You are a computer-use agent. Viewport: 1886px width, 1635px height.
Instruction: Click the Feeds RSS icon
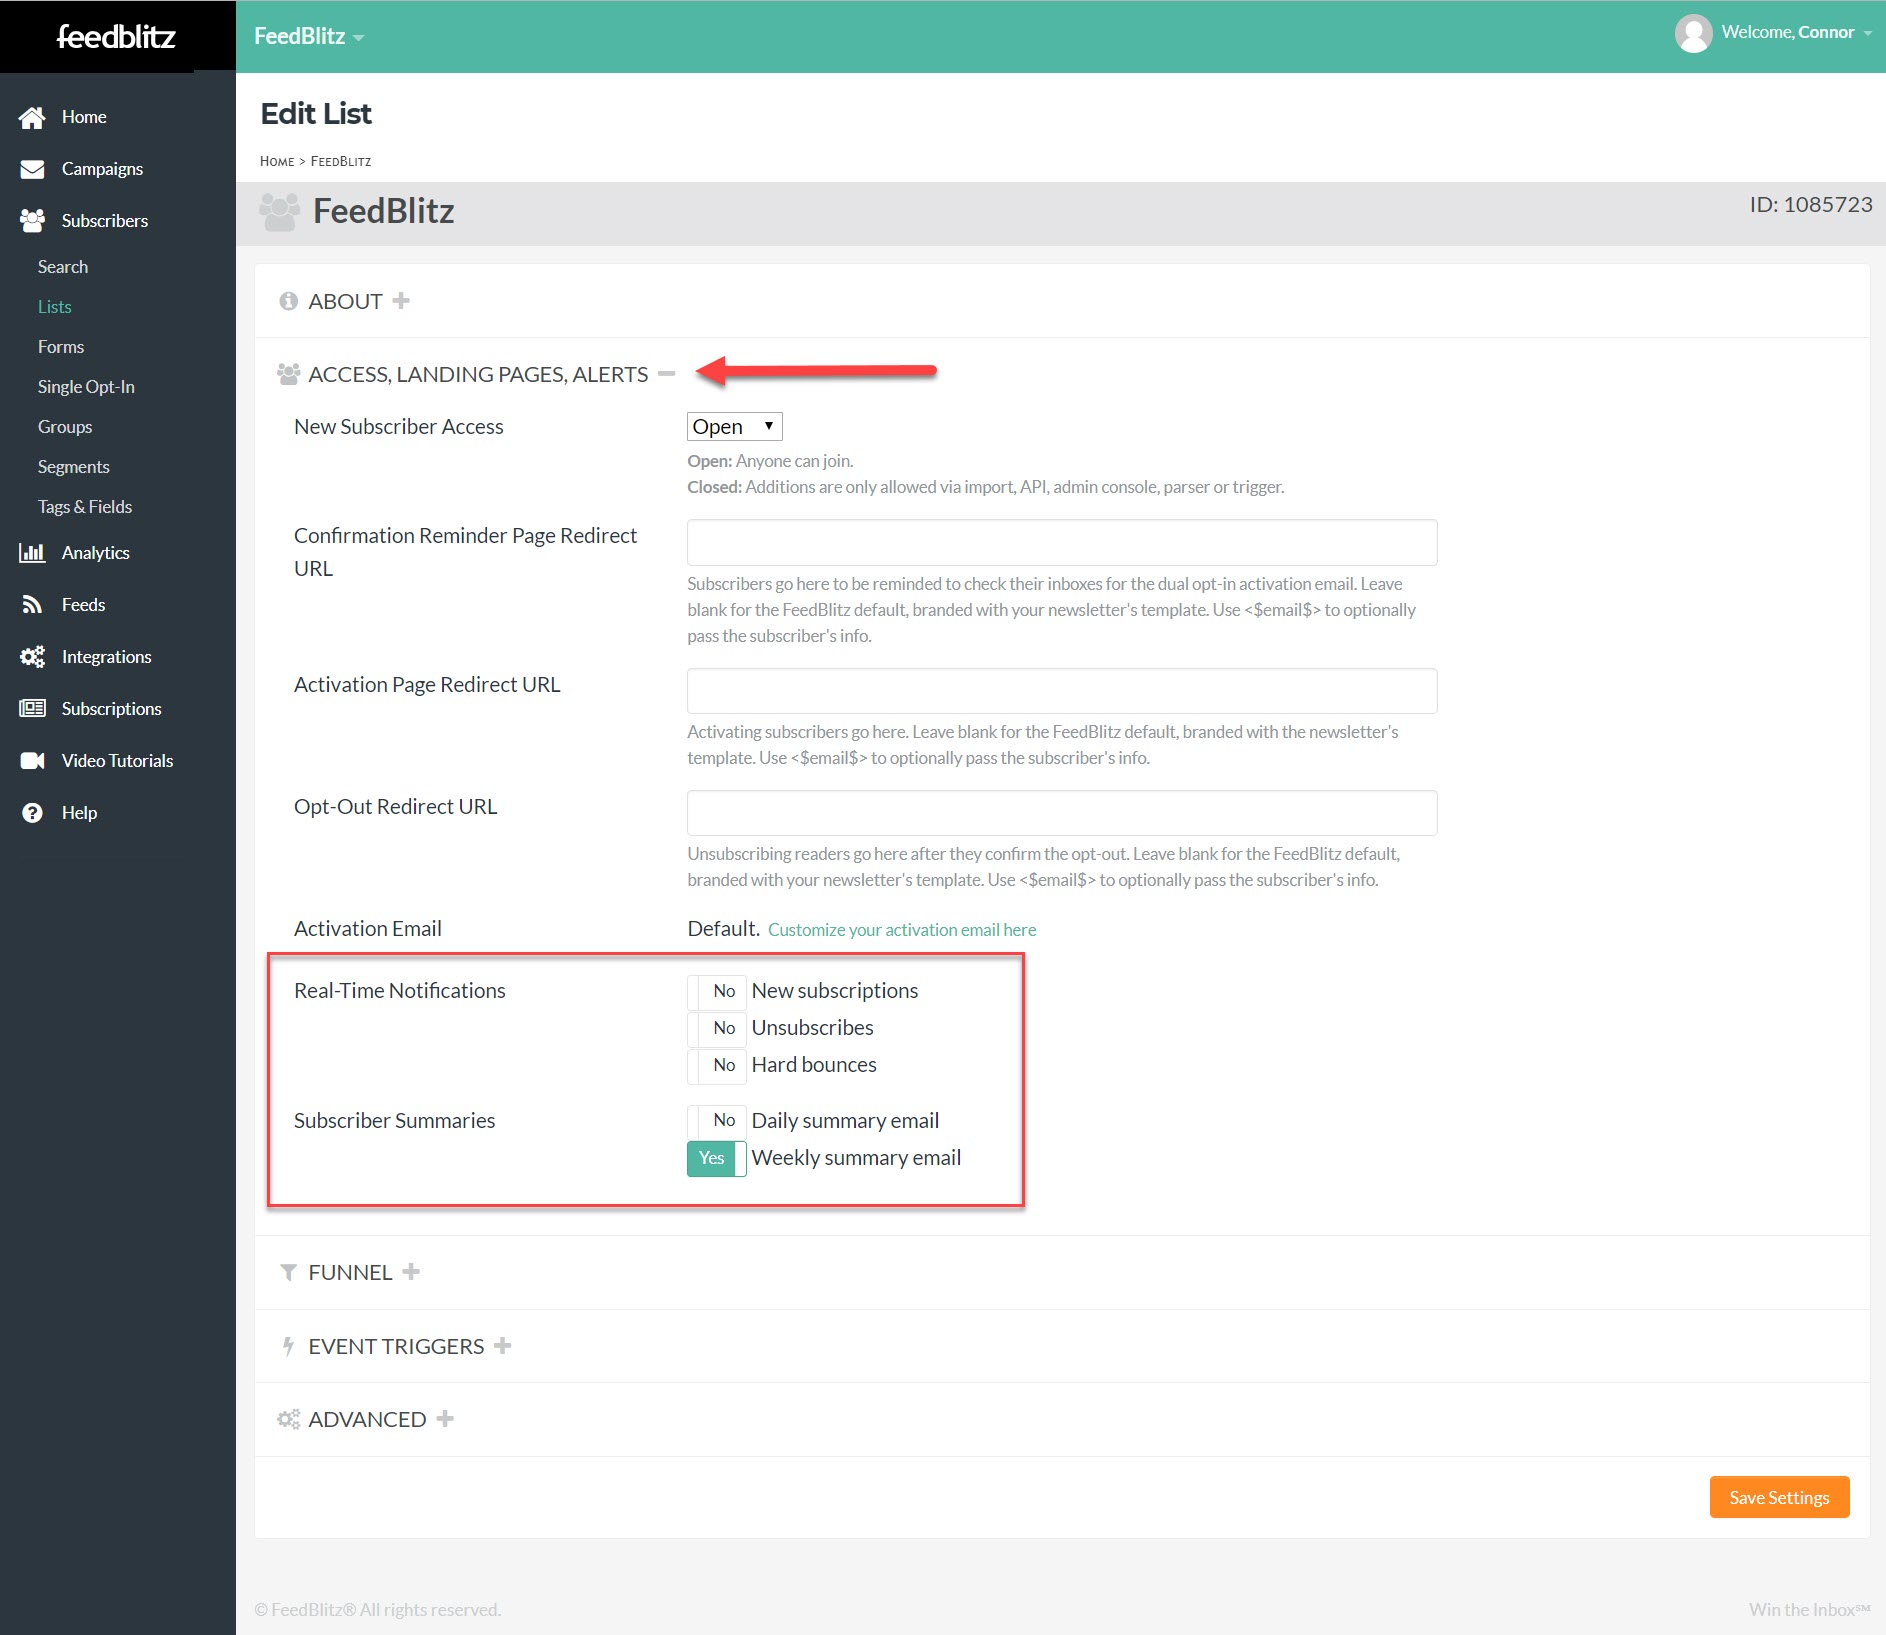pyautogui.click(x=32, y=605)
